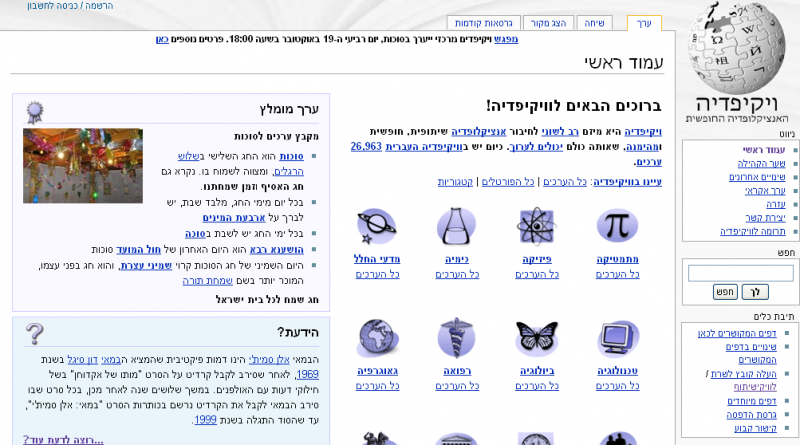Open עמוד ראשי in the sidebar

click(764, 150)
